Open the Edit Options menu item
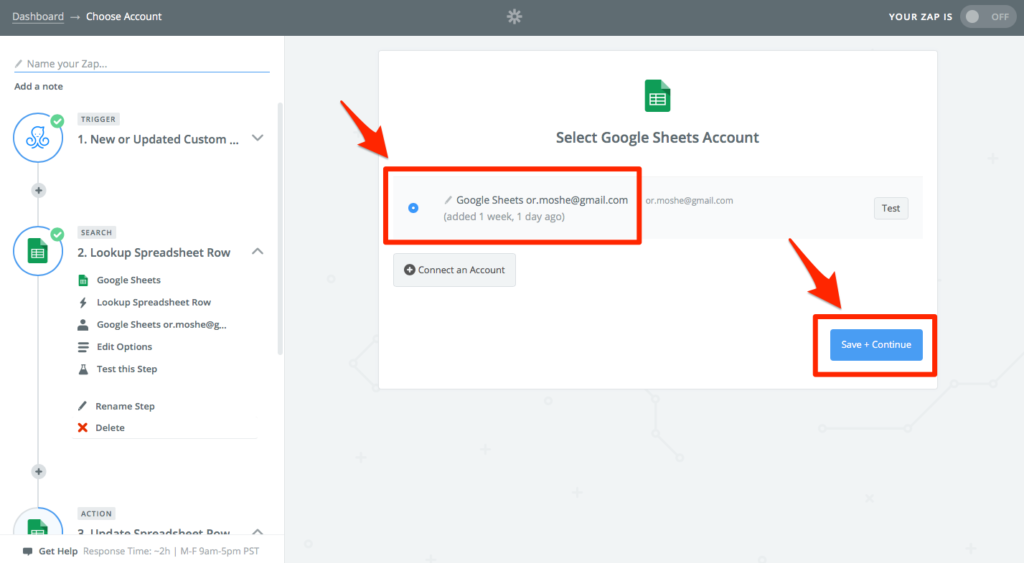This screenshot has height=563, width=1024. coord(124,347)
